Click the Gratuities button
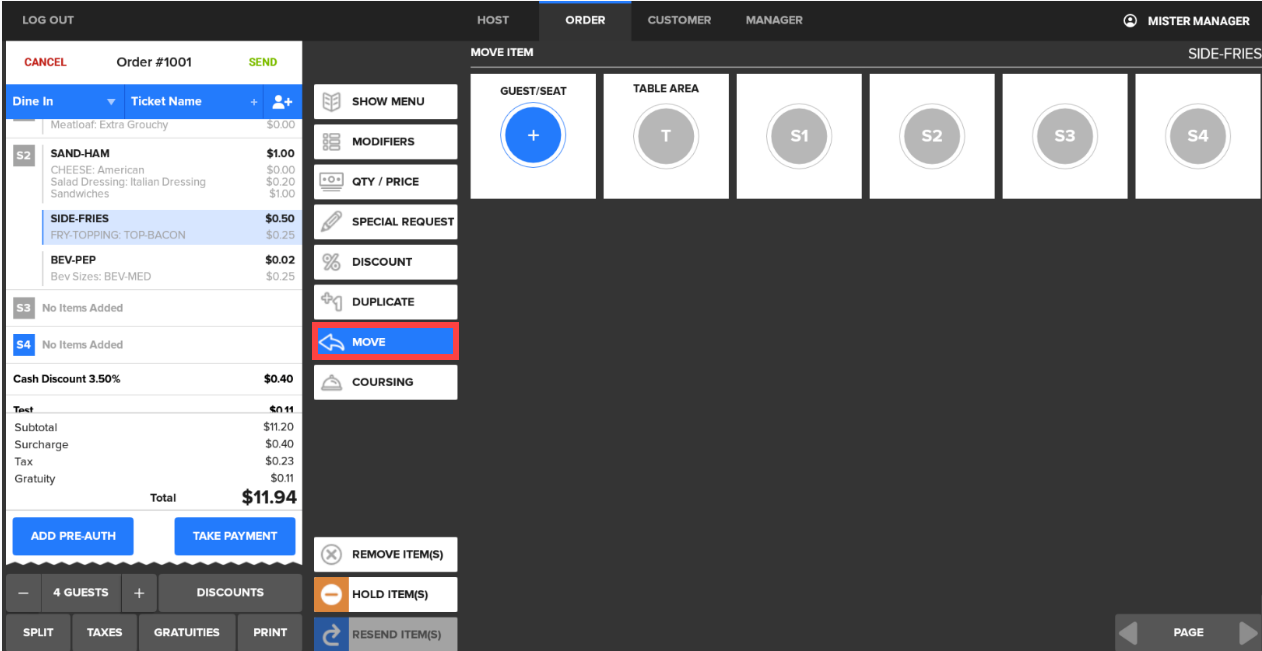Screen dimensions: 1262x651 click(186, 632)
